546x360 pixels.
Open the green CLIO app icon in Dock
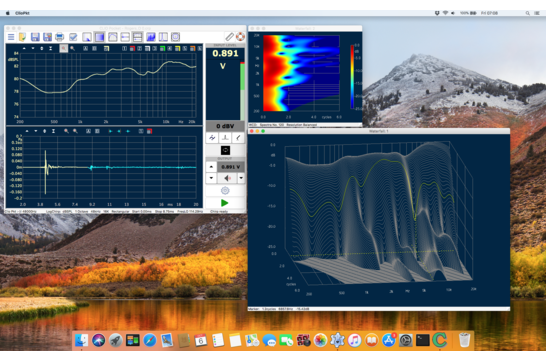tap(440, 340)
